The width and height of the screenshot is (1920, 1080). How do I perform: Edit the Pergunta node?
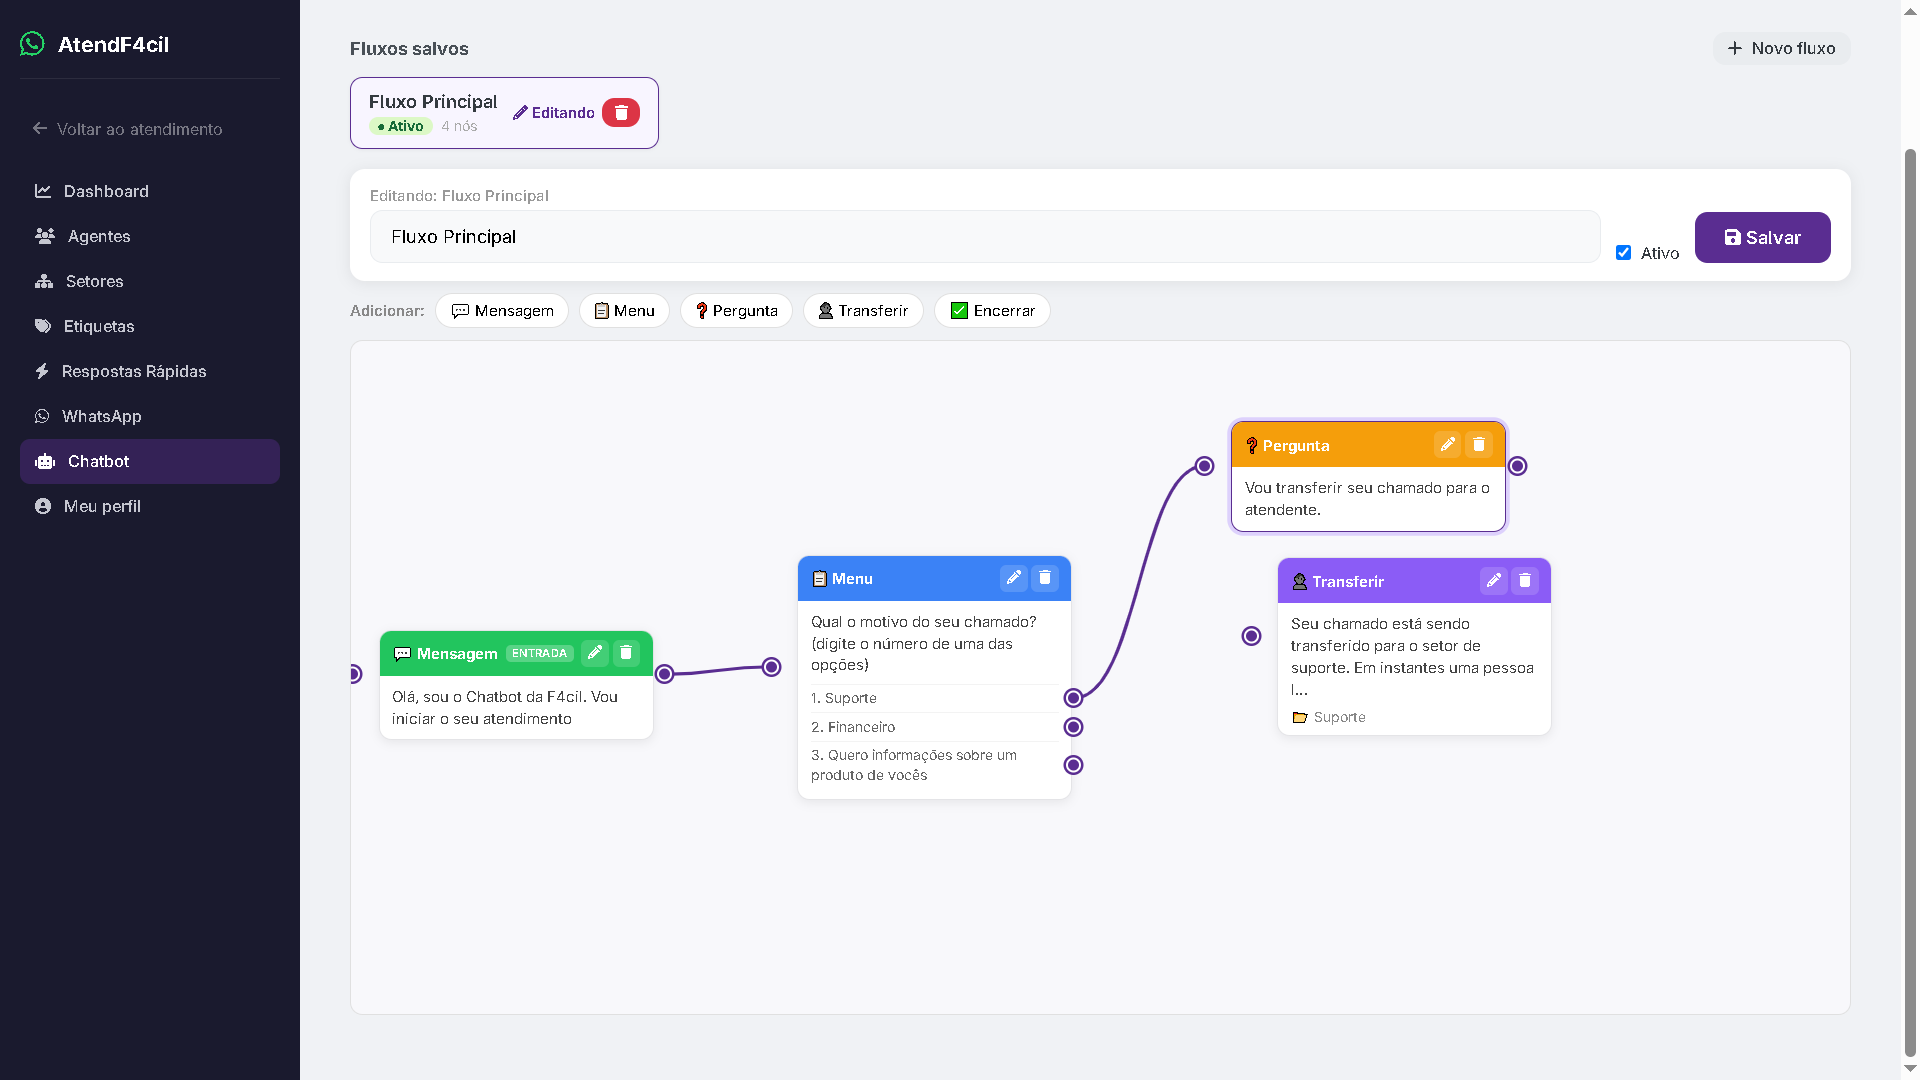click(x=1447, y=445)
